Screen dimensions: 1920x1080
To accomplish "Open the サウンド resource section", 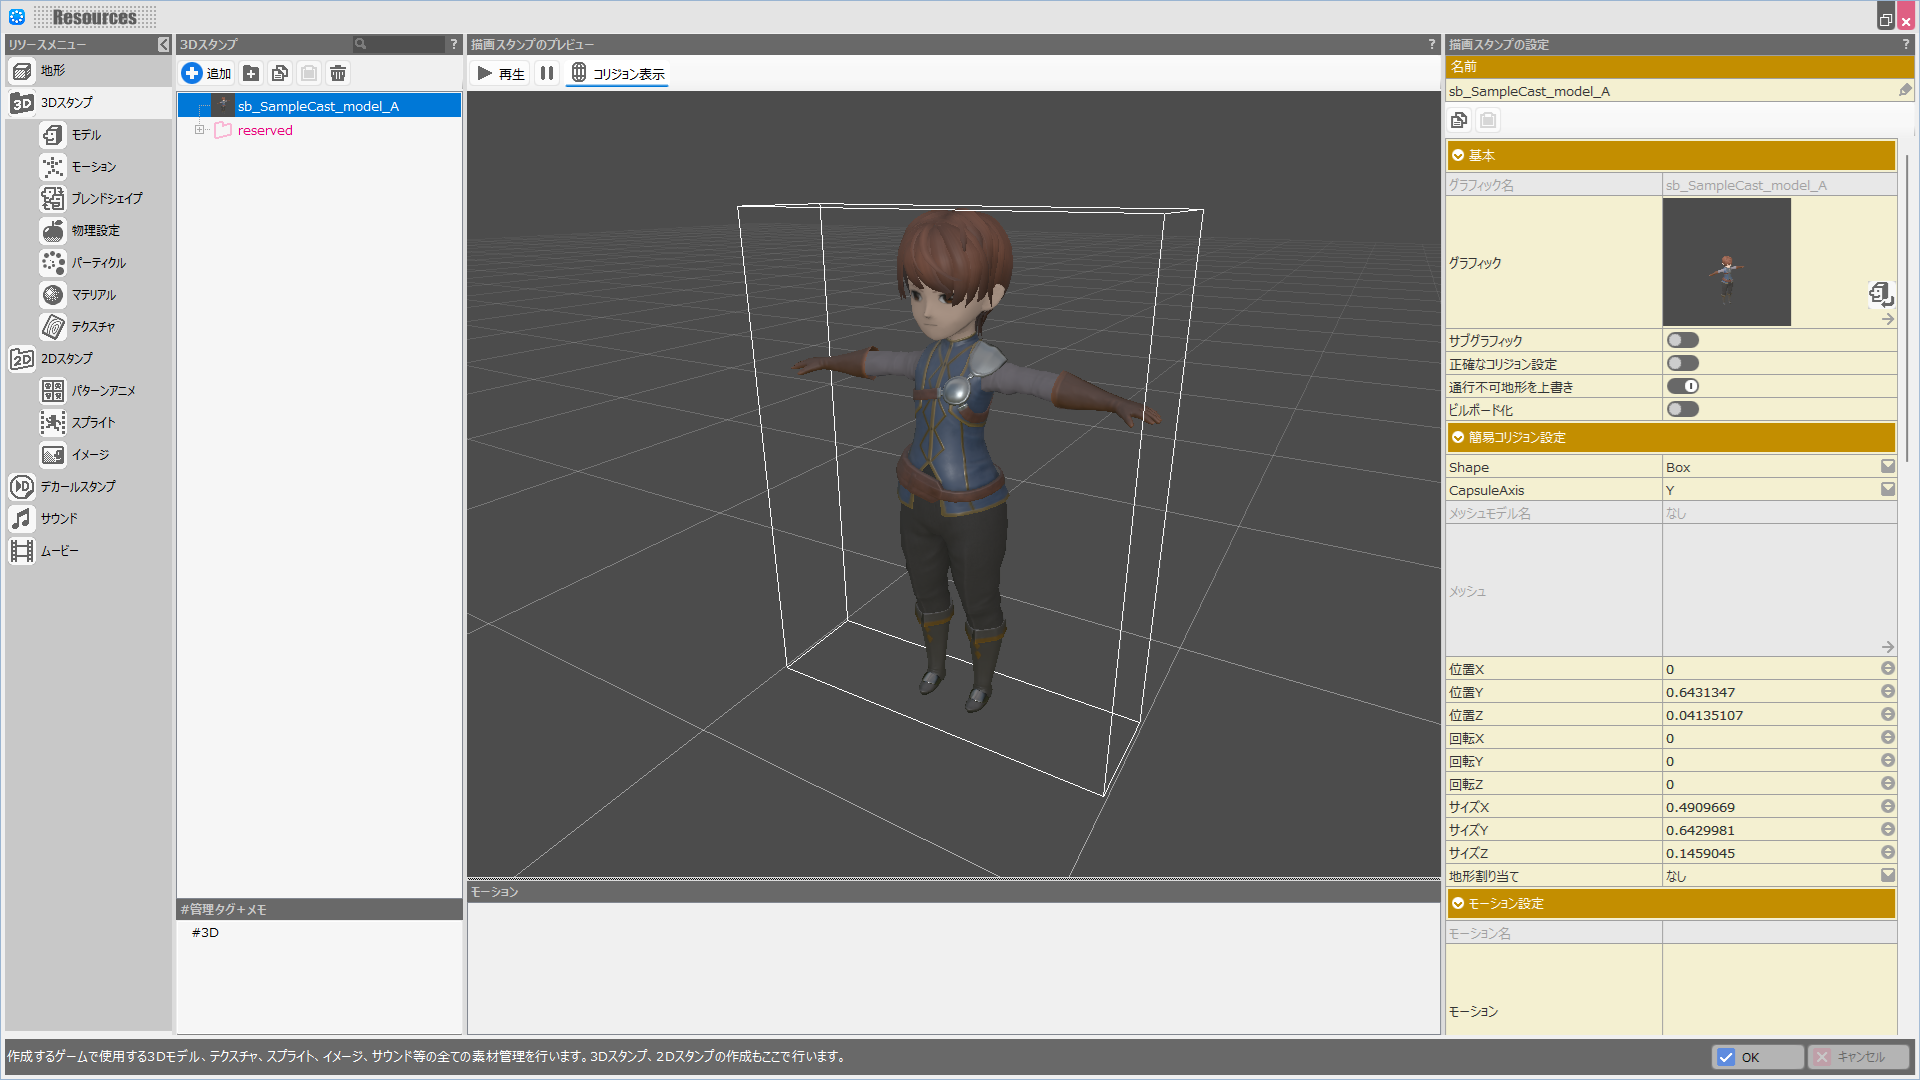I will click(x=58, y=518).
